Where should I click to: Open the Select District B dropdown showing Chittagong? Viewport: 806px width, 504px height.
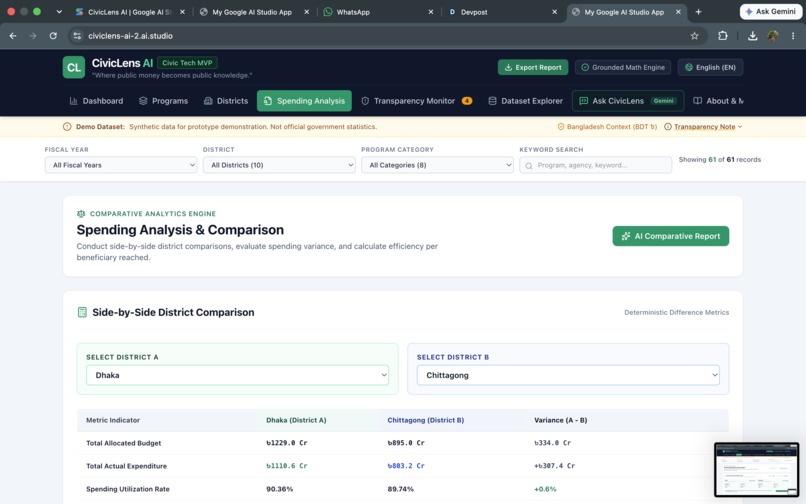(x=568, y=375)
